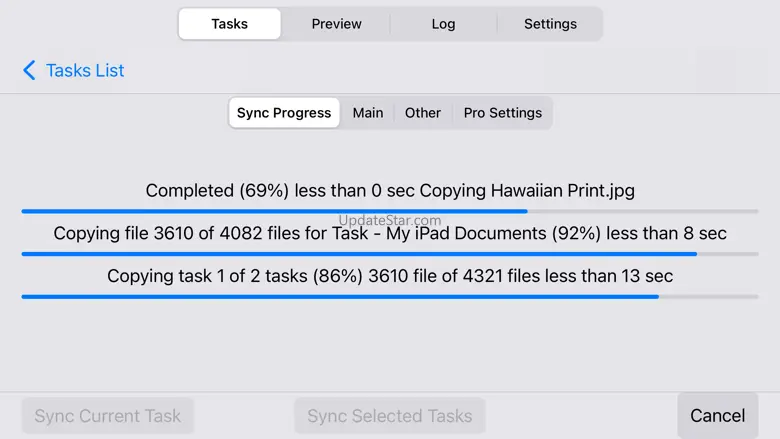Click the Hawaiian Print.jpg file progress bar
This screenshot has width=780, height=439.
click(390, 211)
